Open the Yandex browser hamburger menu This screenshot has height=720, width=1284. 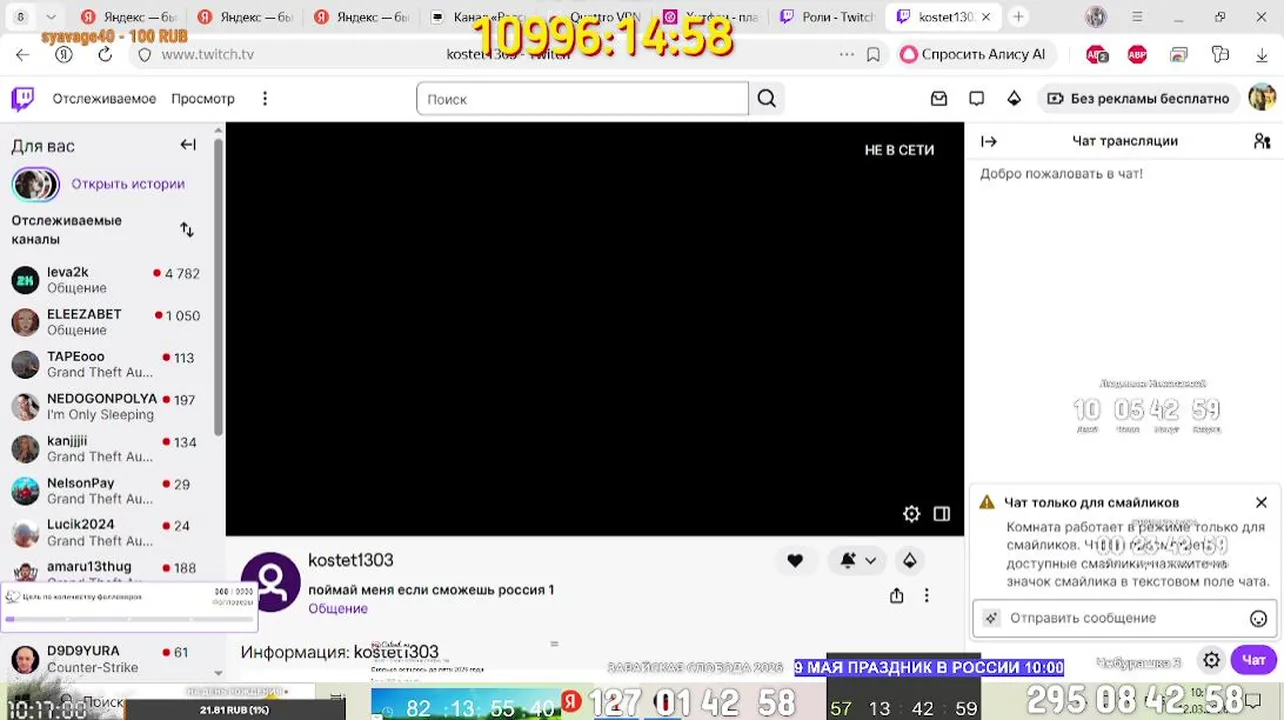click(x=1137, y=17)
